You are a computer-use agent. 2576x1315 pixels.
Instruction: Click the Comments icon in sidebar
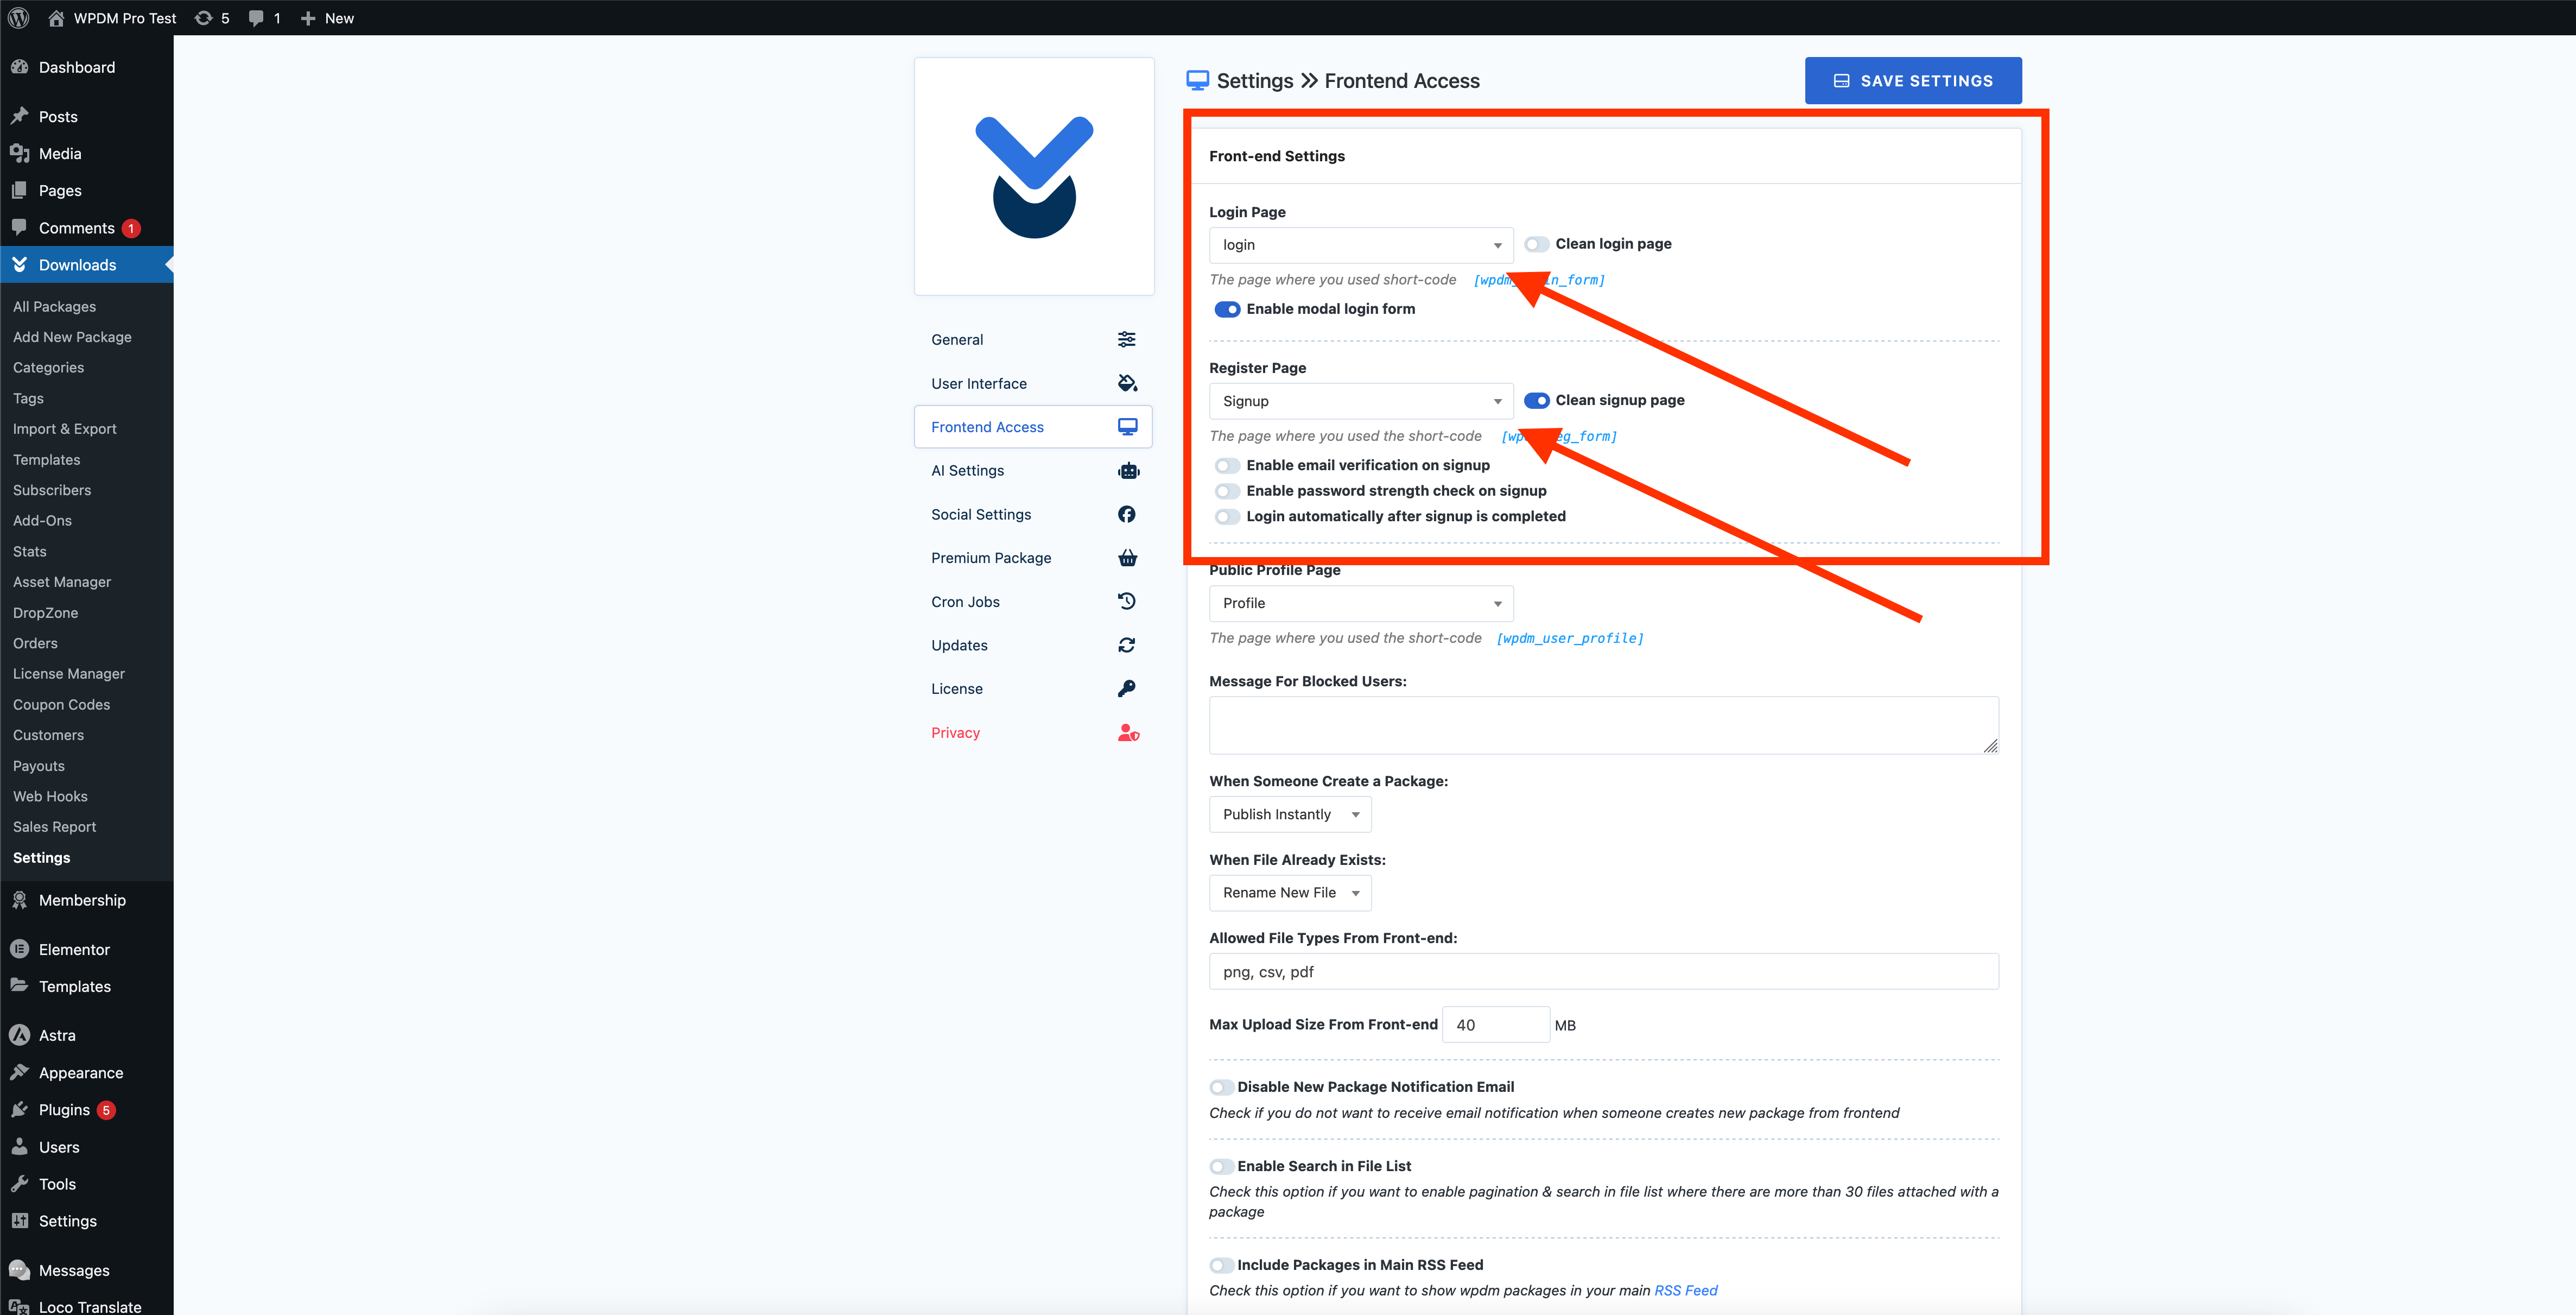coord(19,227)
